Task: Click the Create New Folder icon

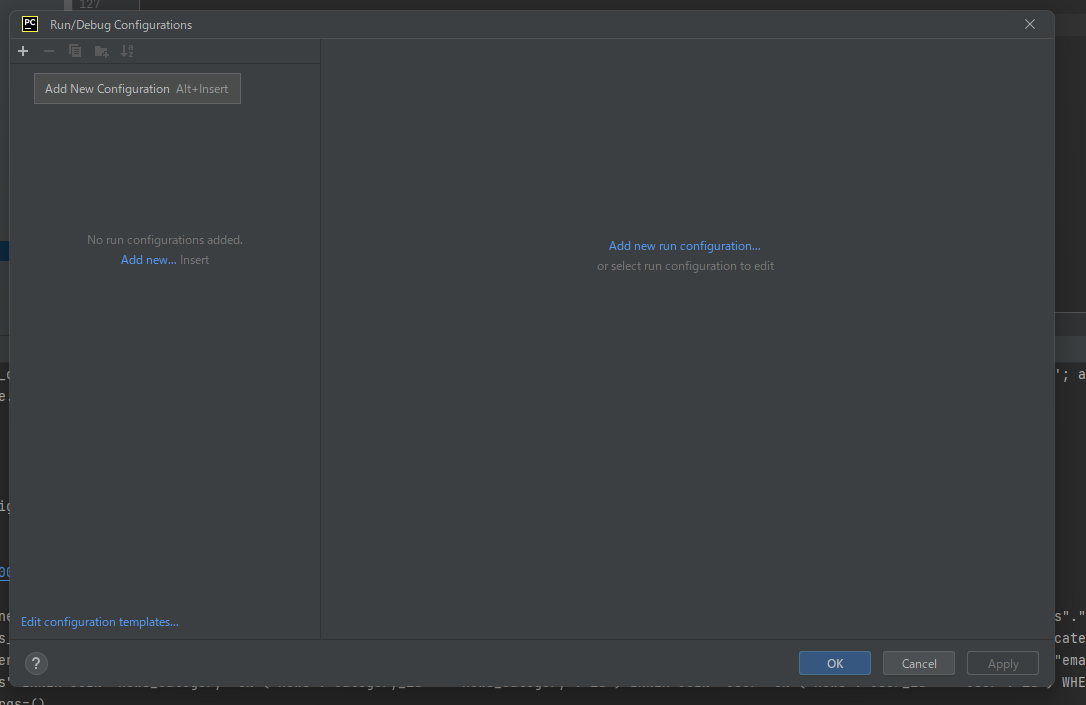Action: (101, 51)
